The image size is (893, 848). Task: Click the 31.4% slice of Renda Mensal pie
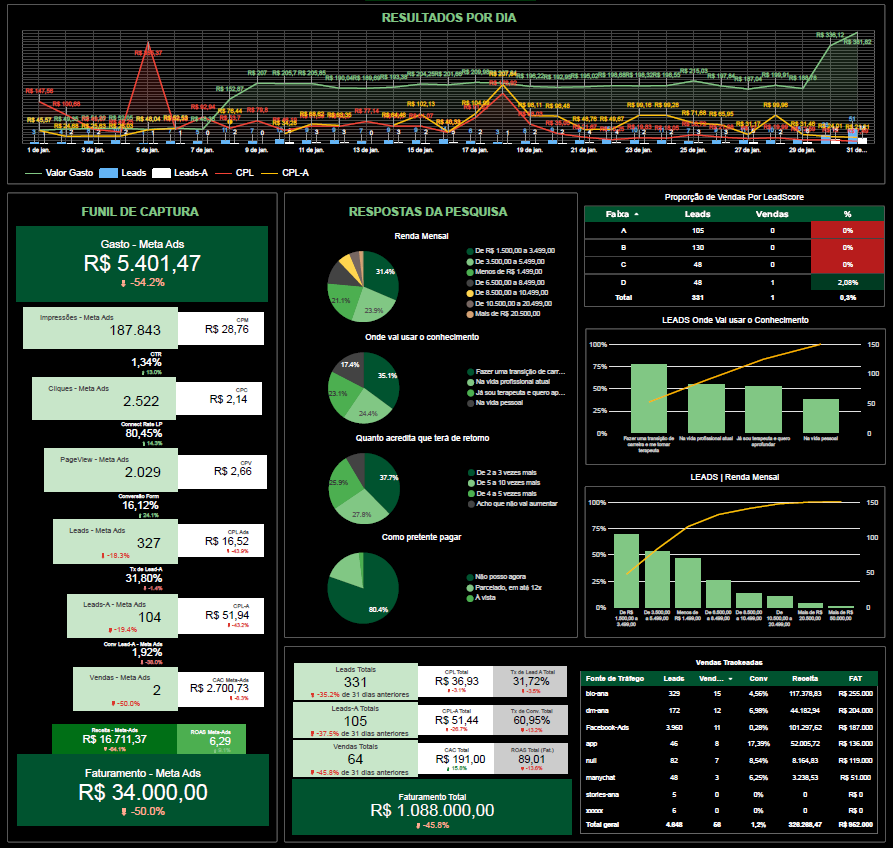point(381,271)
